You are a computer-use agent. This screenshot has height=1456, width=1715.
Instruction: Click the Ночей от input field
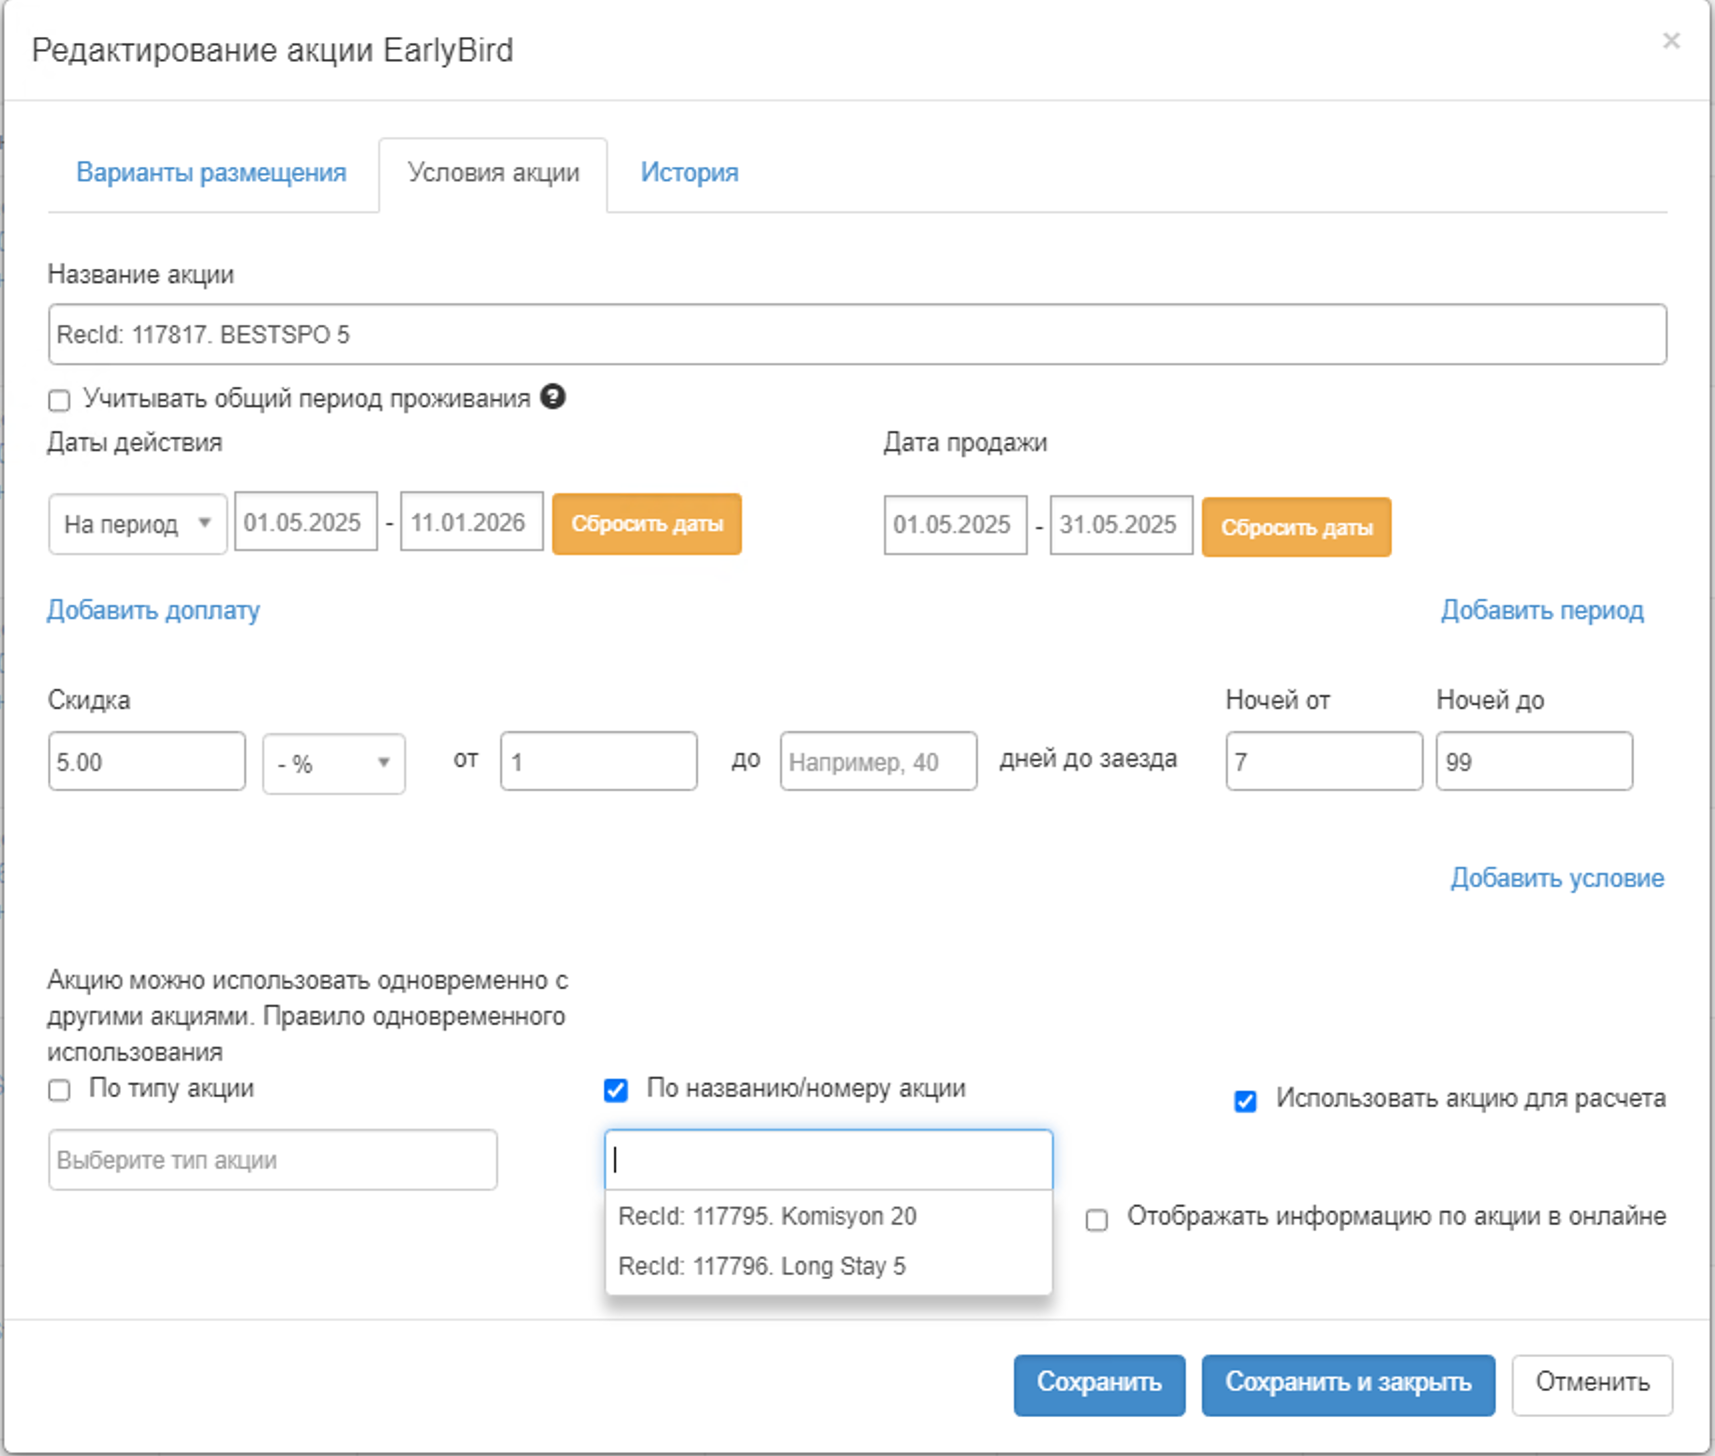pyautogui.click(x=1323, y=762)
